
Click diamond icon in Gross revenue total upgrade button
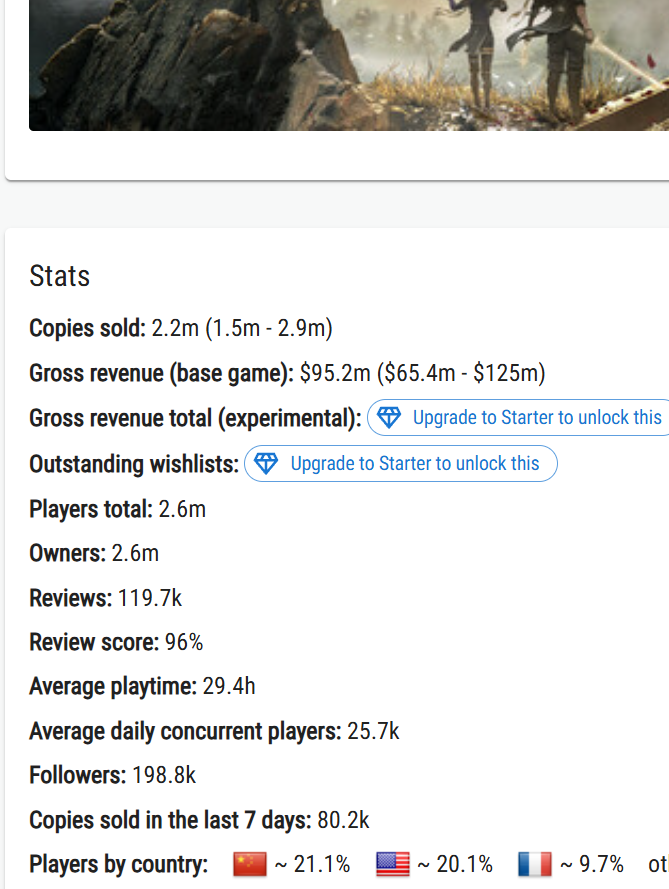pos(389,418)
